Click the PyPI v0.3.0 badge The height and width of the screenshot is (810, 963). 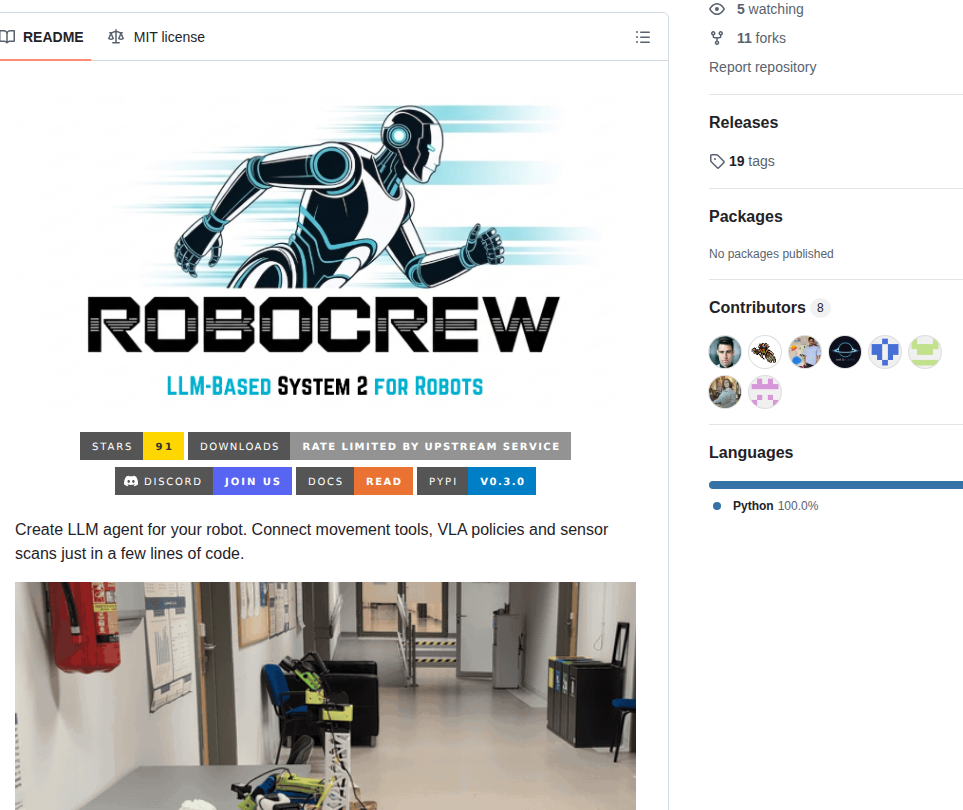click(x=476, y=481)
